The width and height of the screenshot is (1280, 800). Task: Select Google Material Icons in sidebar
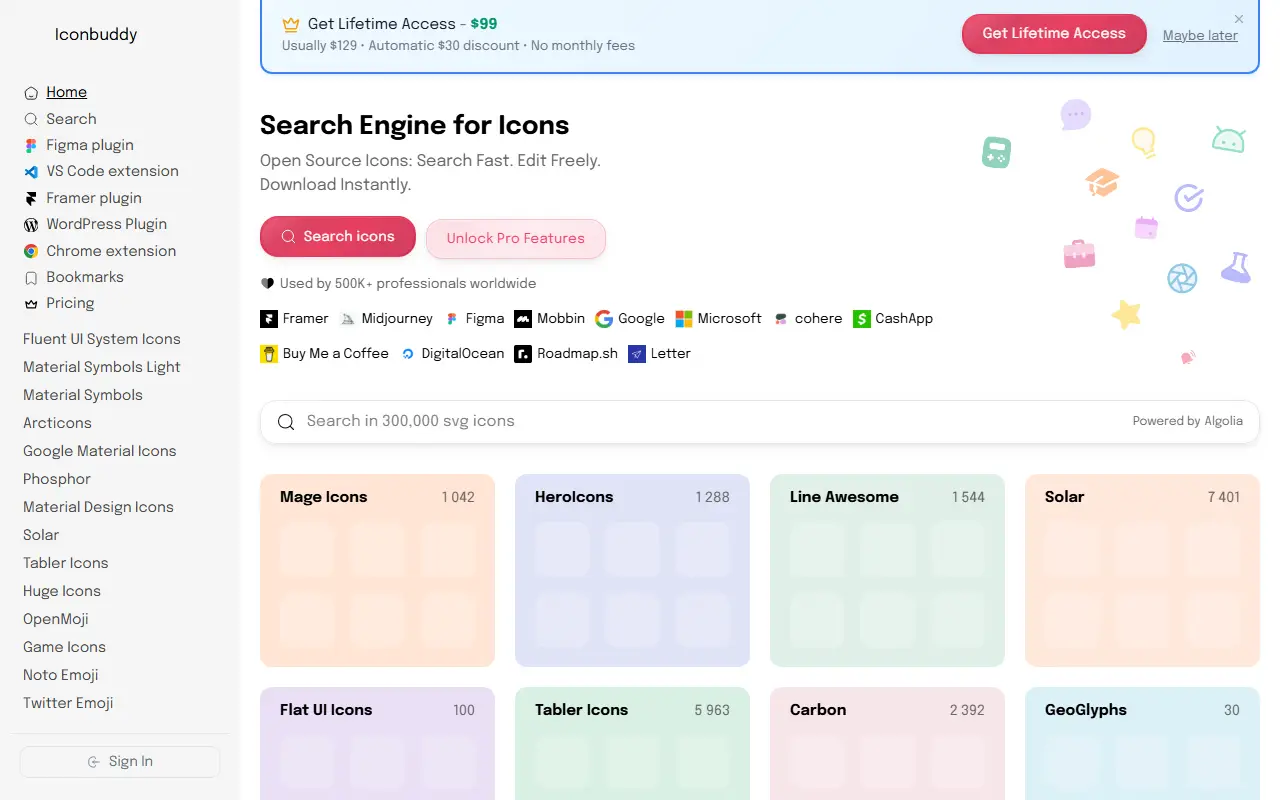[x=100, y=451]
